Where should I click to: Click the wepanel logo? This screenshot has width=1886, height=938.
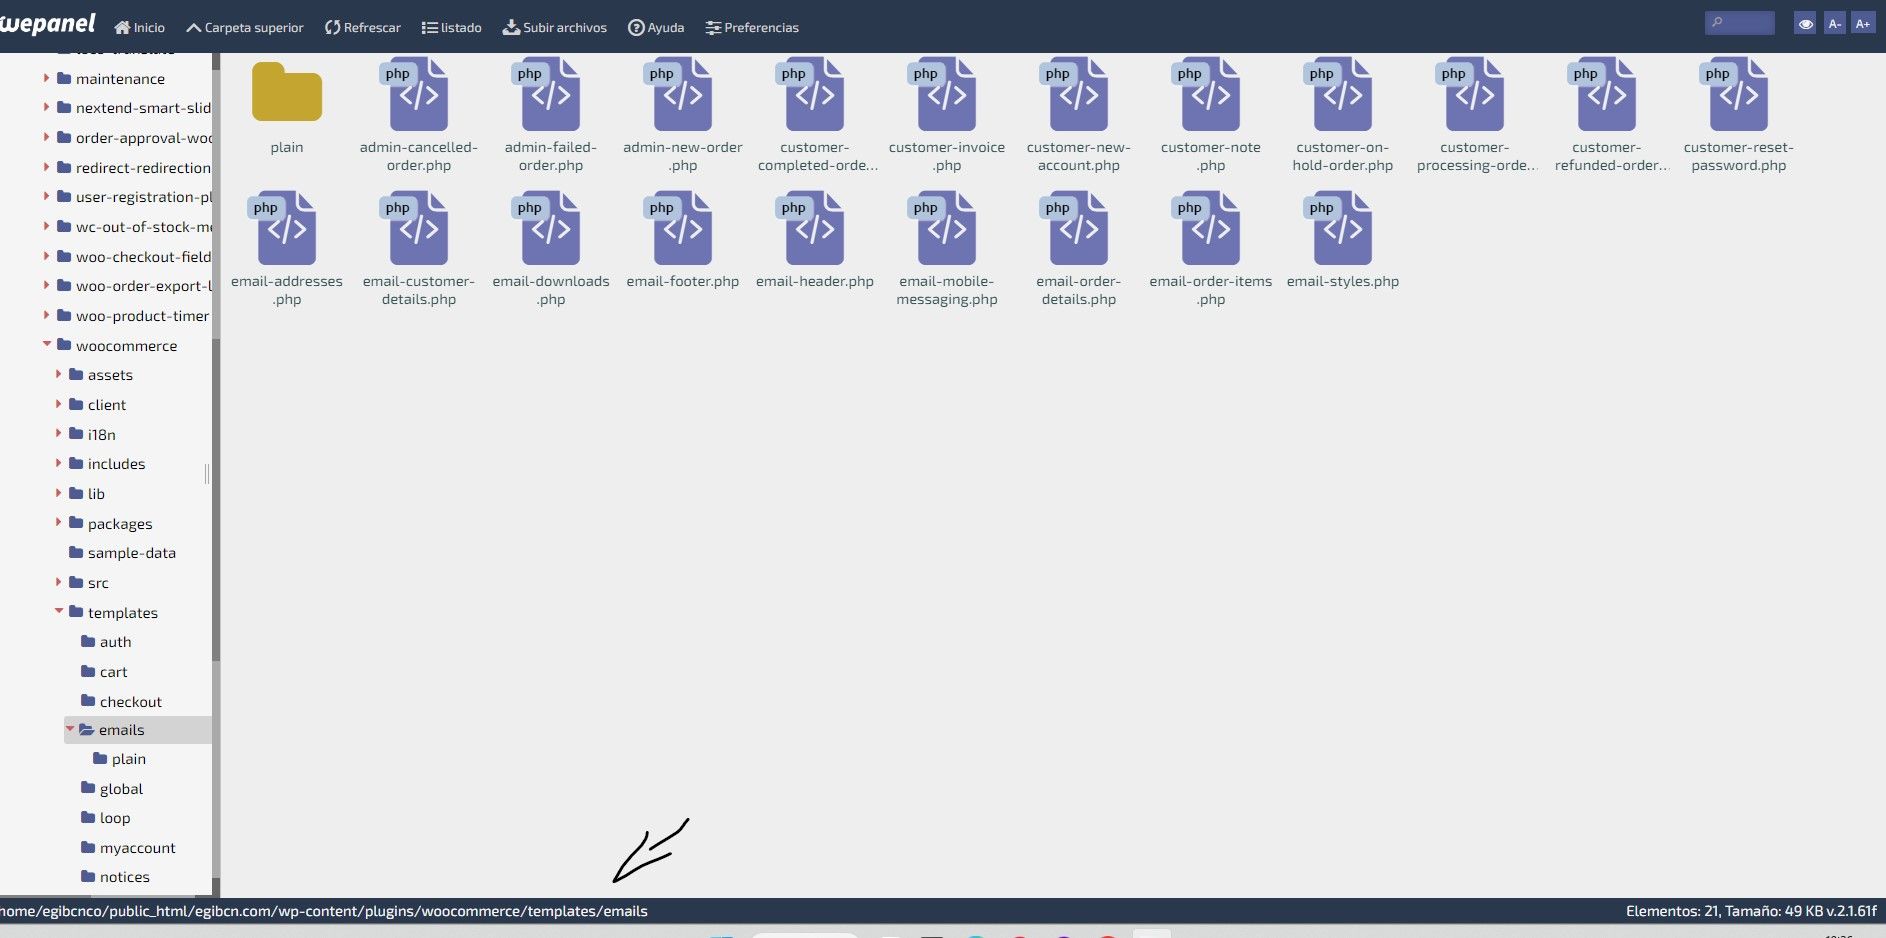(x=48, y=24)
